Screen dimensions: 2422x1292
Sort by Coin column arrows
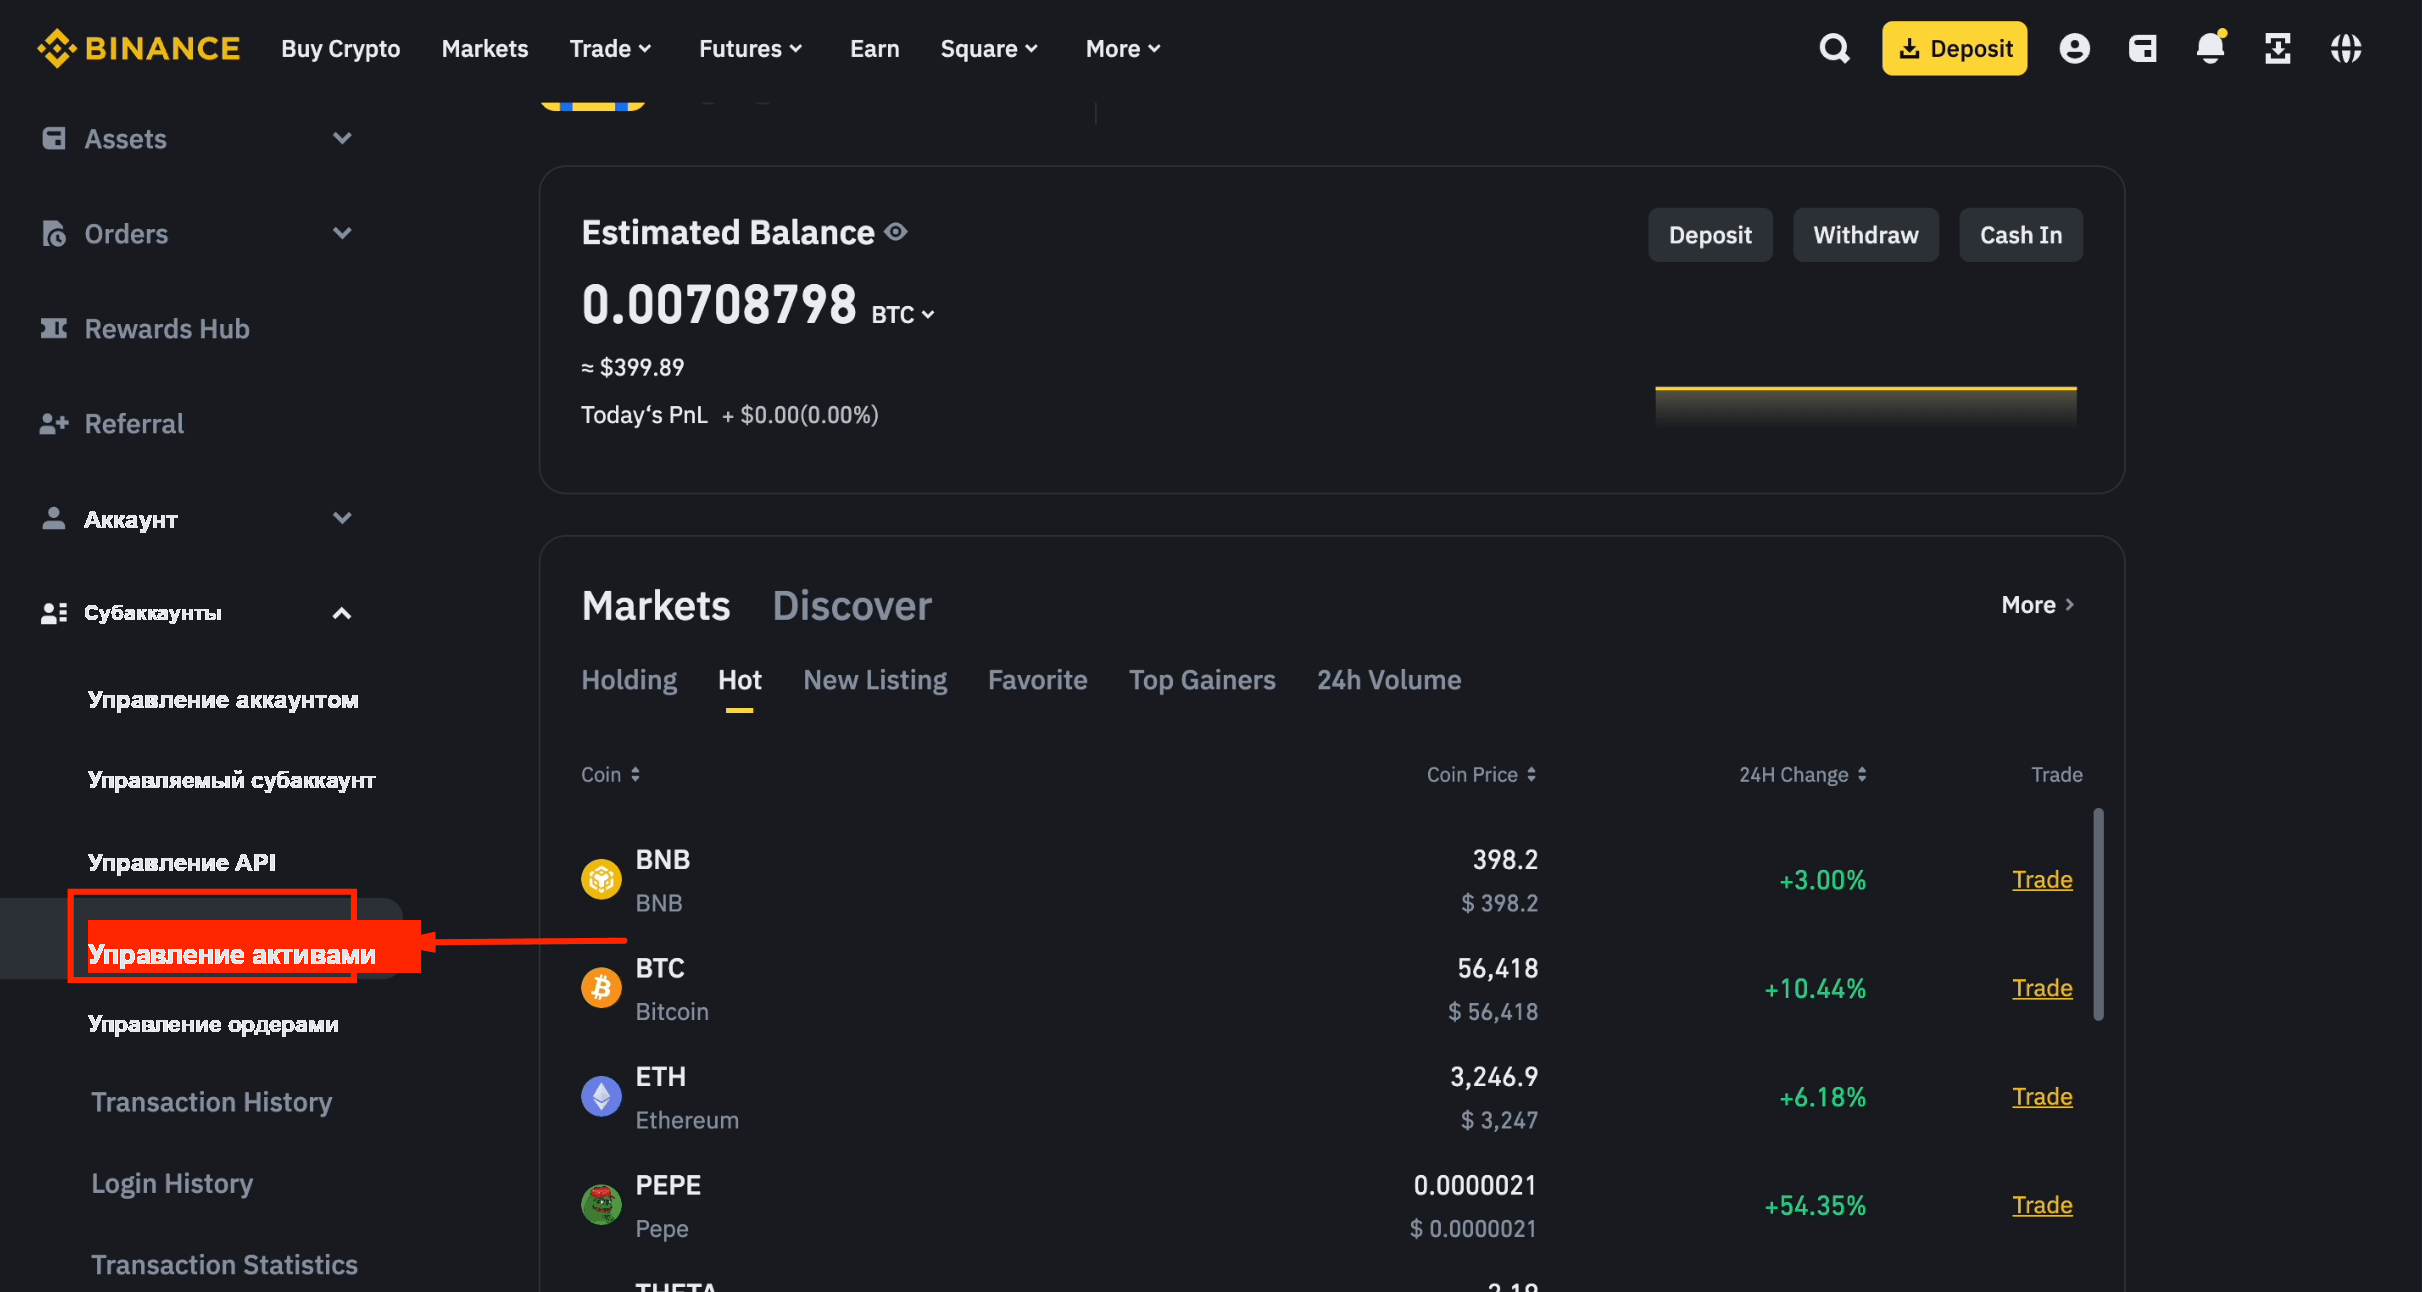coord(635,775)
